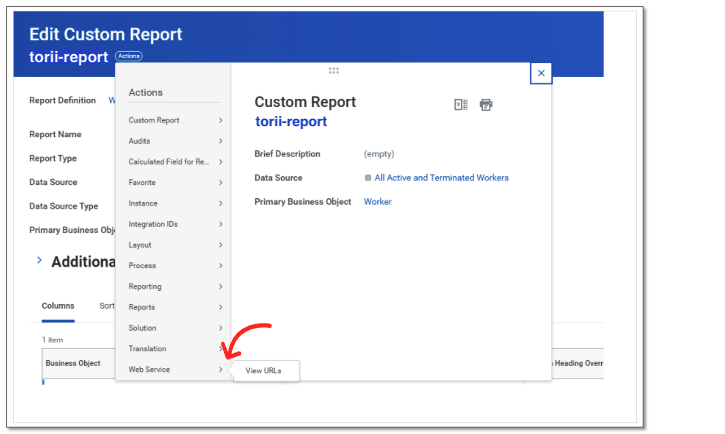Click the Actions pill next to torii-report
The image size is (725, 434).
129,56
